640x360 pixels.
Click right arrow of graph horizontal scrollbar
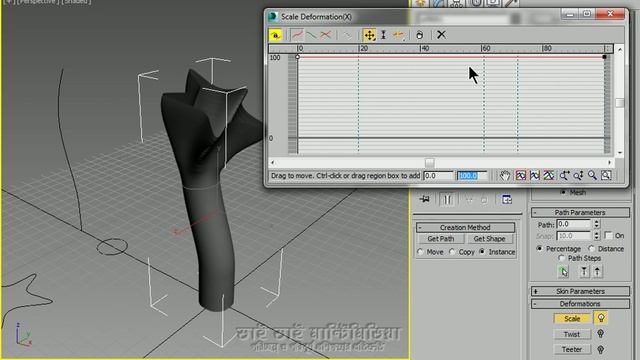[610, 162]
